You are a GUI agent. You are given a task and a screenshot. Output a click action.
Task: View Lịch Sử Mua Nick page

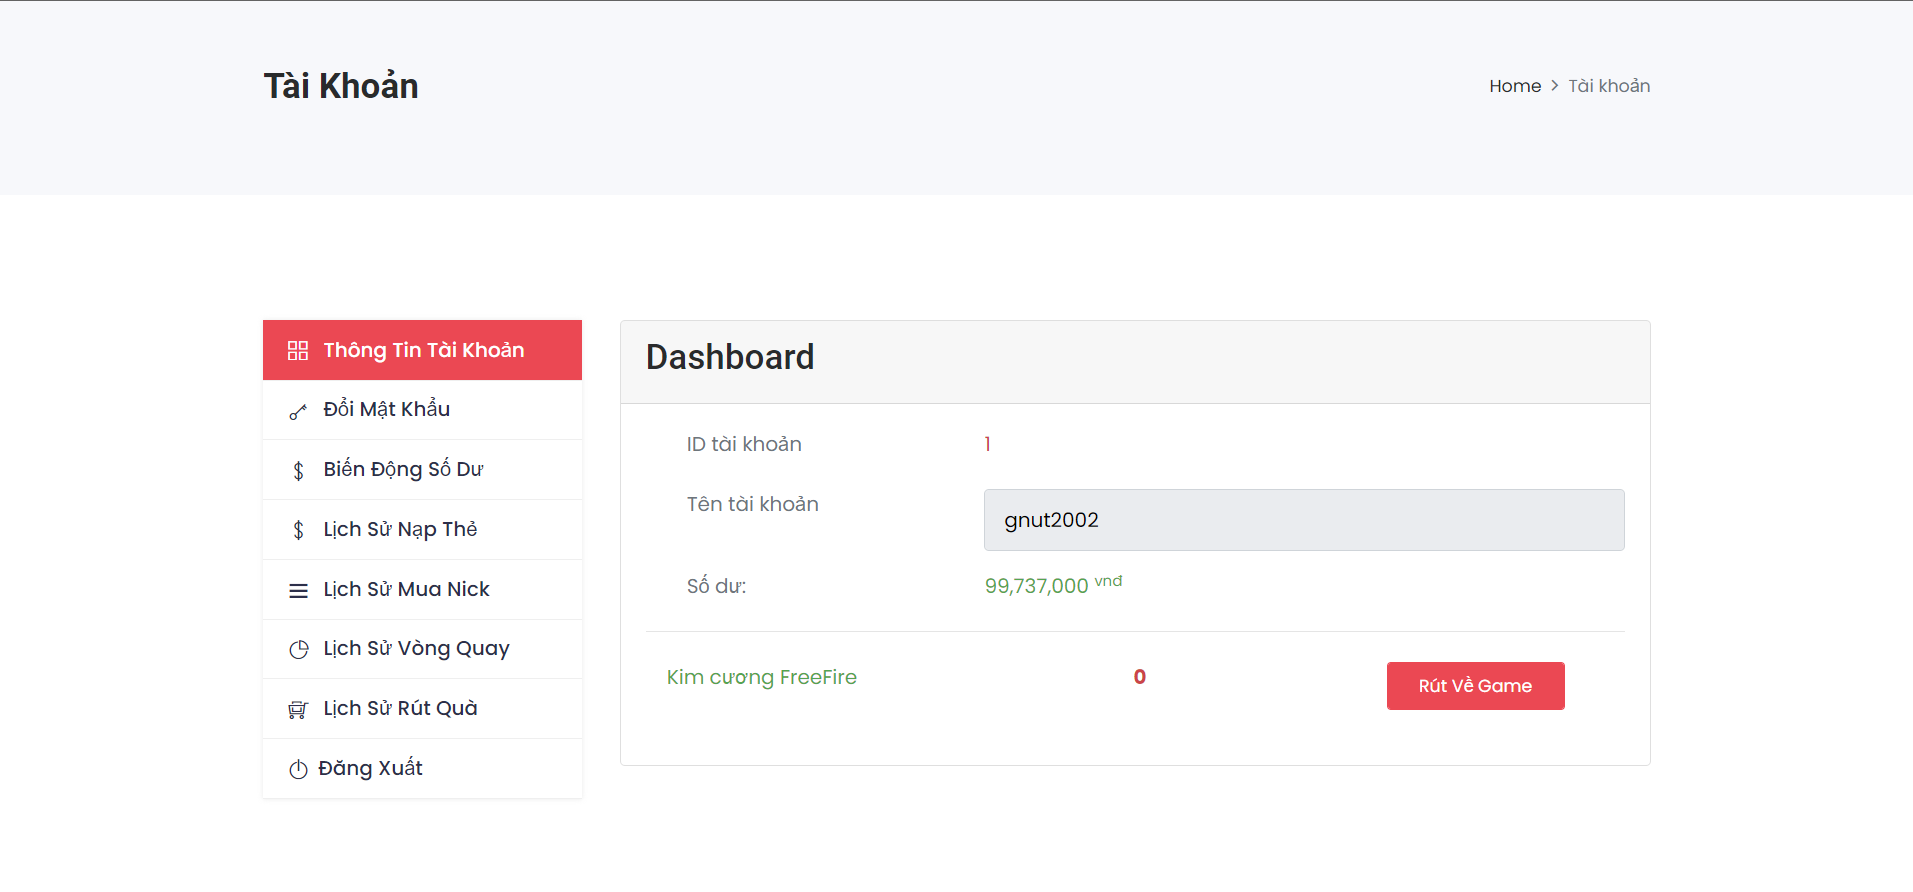tap(422, 590)
